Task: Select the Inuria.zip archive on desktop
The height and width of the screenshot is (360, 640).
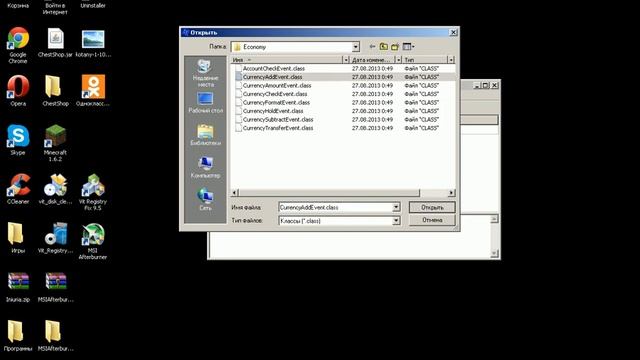Action: coord(18,287)
